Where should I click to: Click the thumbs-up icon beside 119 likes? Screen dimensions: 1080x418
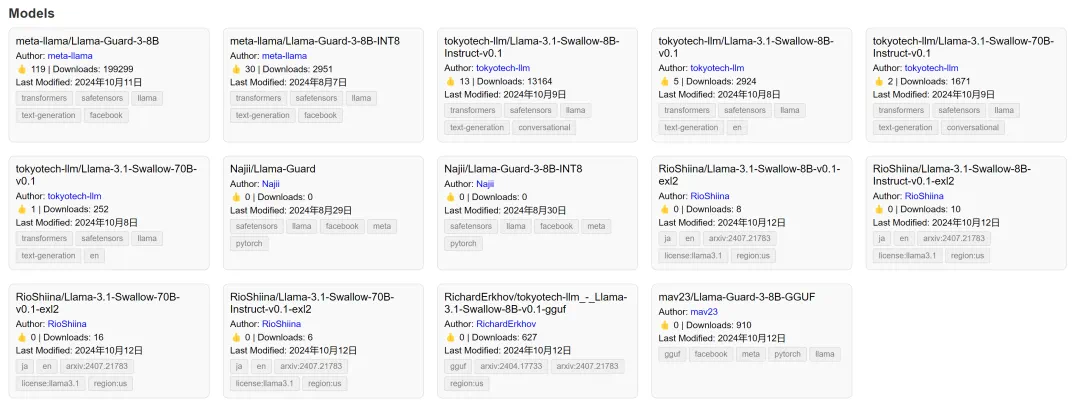(x=22, y=69)
